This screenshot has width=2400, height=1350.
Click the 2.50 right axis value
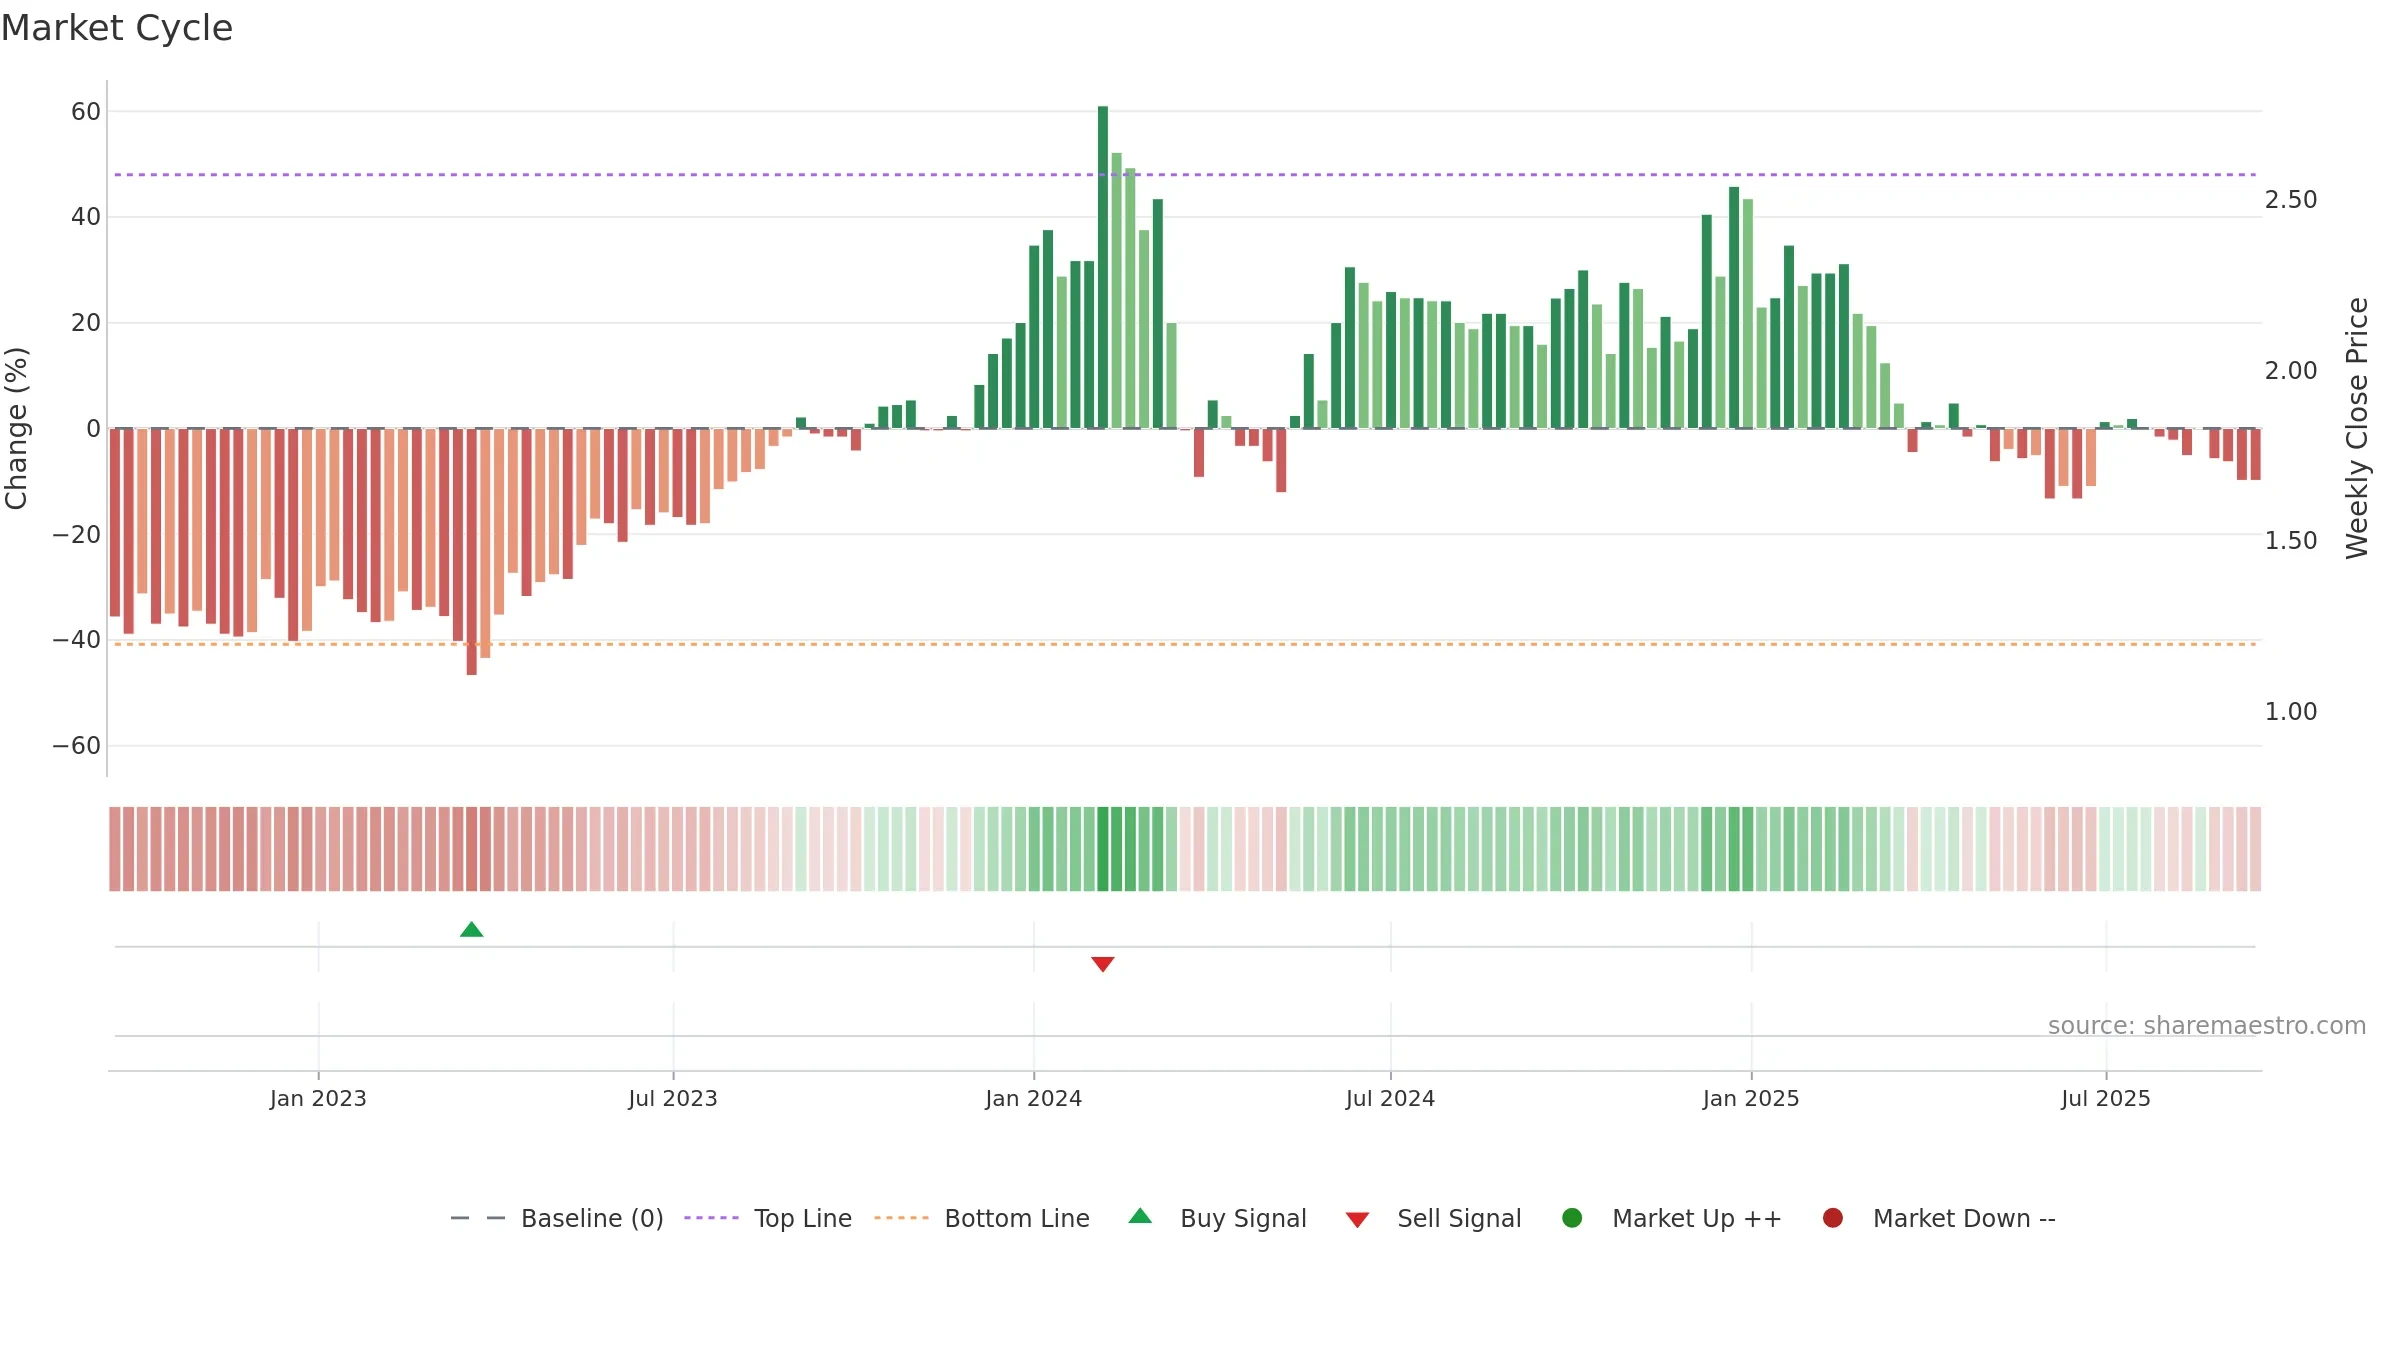[x=2291, y=200]
